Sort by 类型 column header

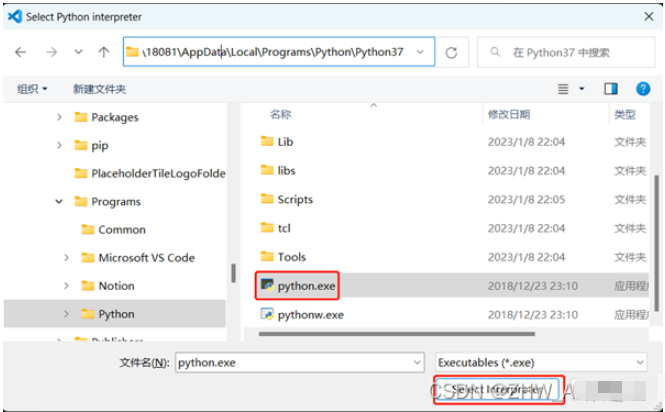pos(625,114)
